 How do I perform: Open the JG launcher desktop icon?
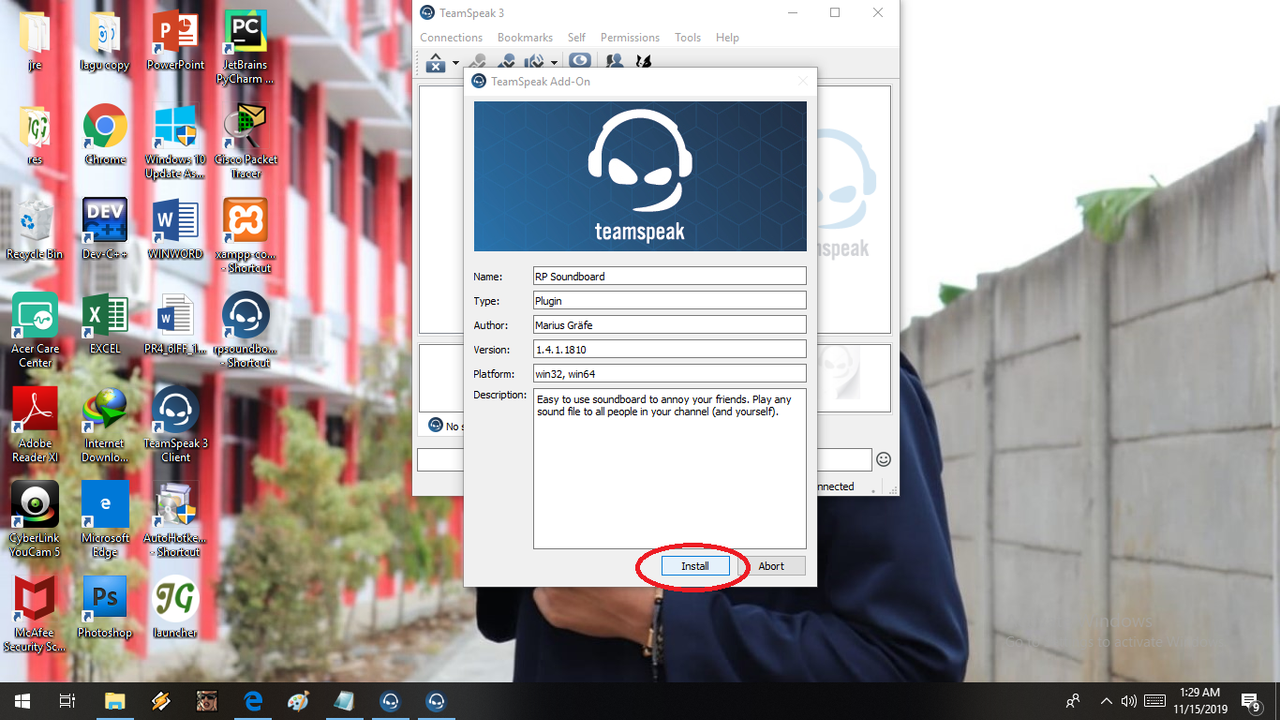[175, 607]
